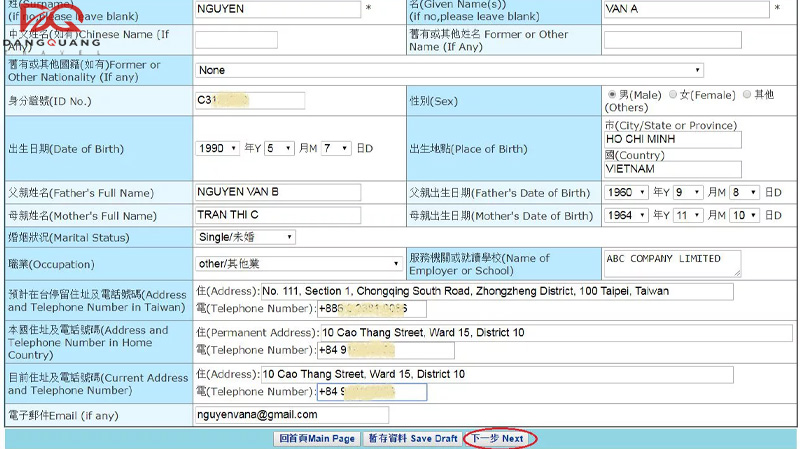800x449 pixels.
Task: Open the Father's birth year dropdown
Action: pos(626,192)
